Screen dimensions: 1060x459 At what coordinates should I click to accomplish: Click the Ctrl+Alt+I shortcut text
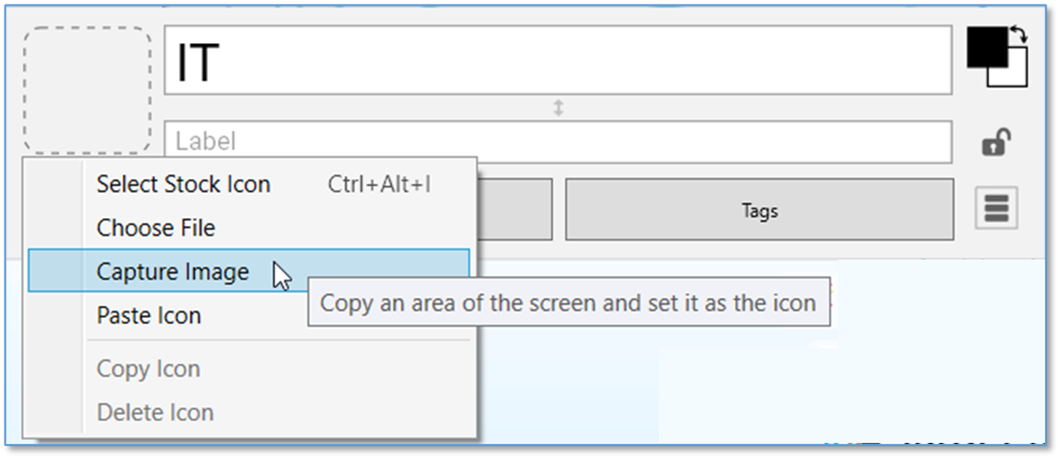[x=379, y=184]
